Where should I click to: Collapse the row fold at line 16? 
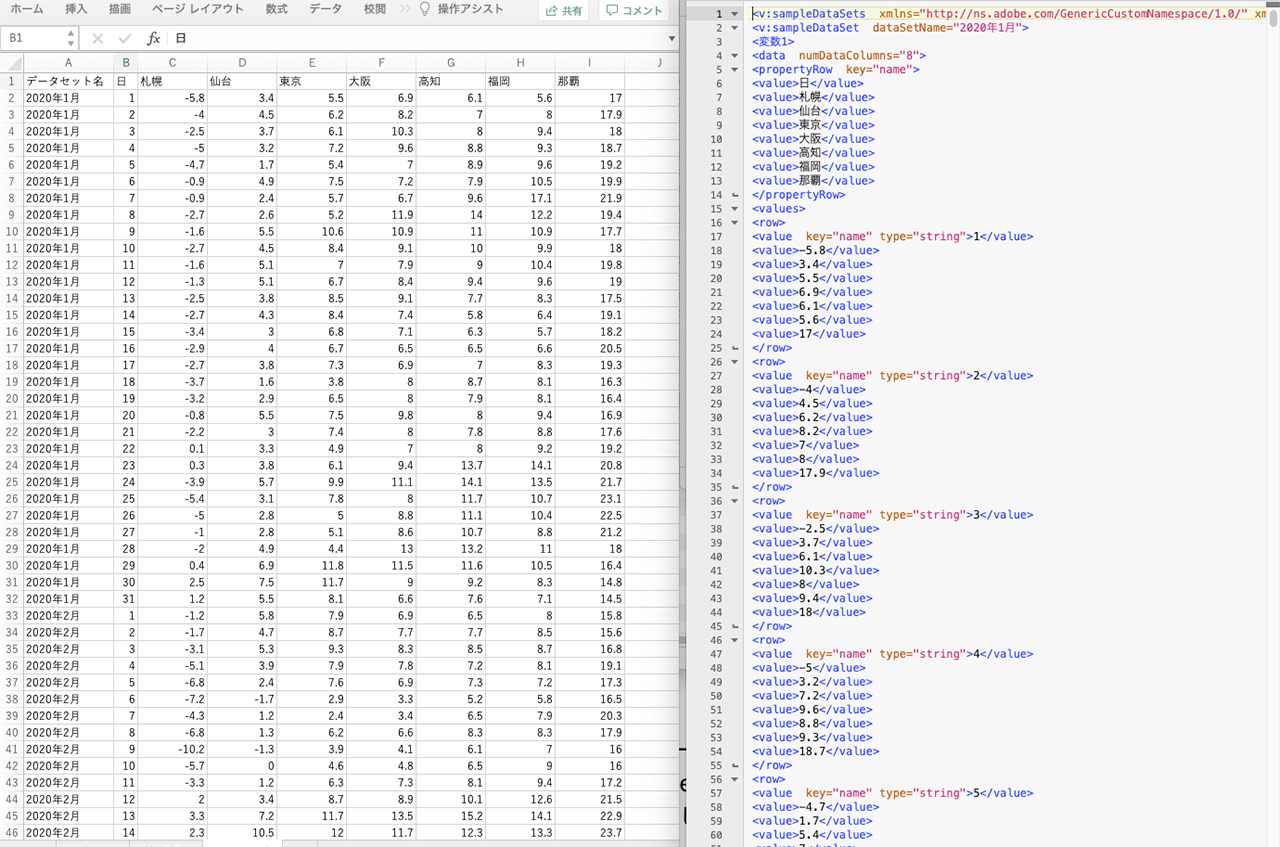(x=735, y=223)
